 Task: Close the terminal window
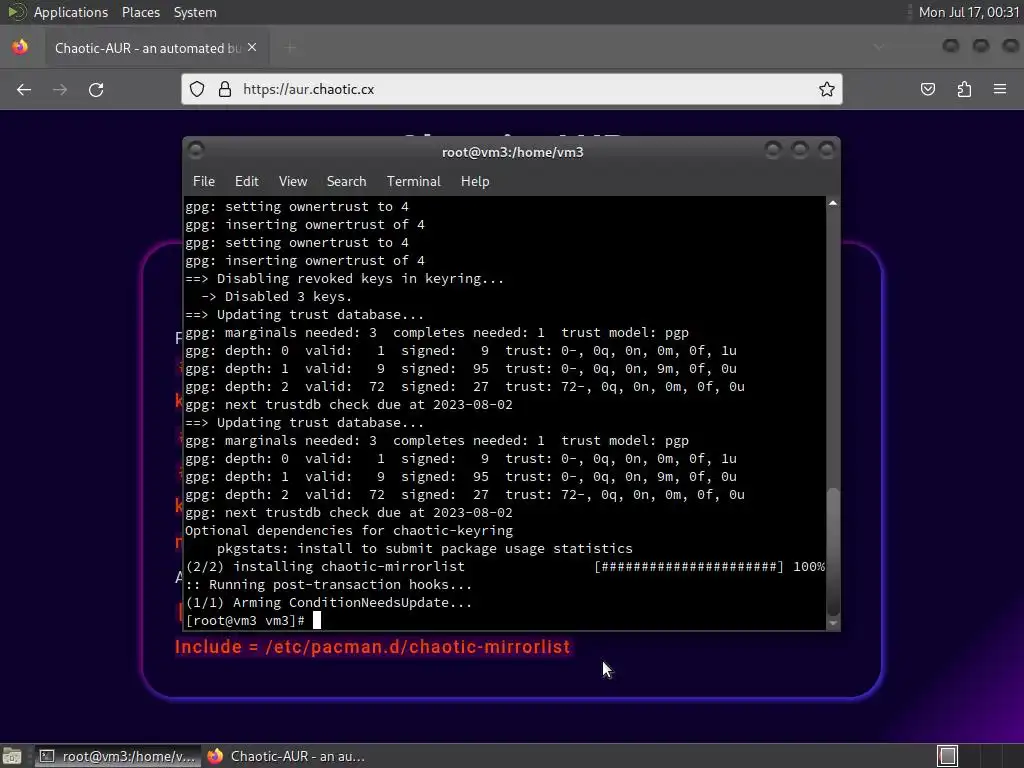tap(826, 151)
